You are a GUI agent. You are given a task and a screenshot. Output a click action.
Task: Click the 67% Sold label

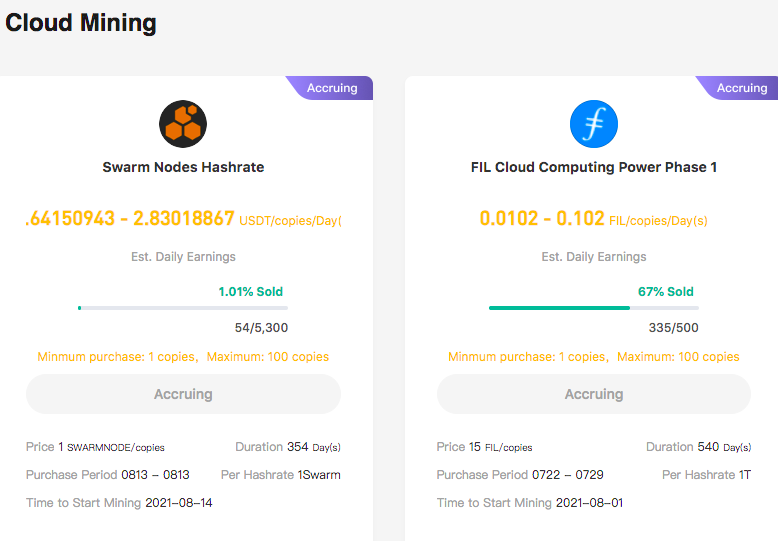[665, 291]
